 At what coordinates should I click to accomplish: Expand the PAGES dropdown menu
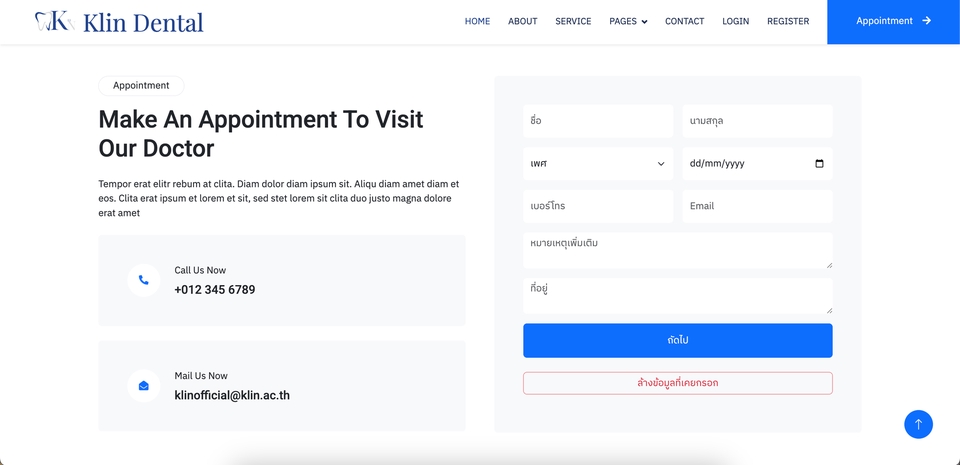[628, 21]
